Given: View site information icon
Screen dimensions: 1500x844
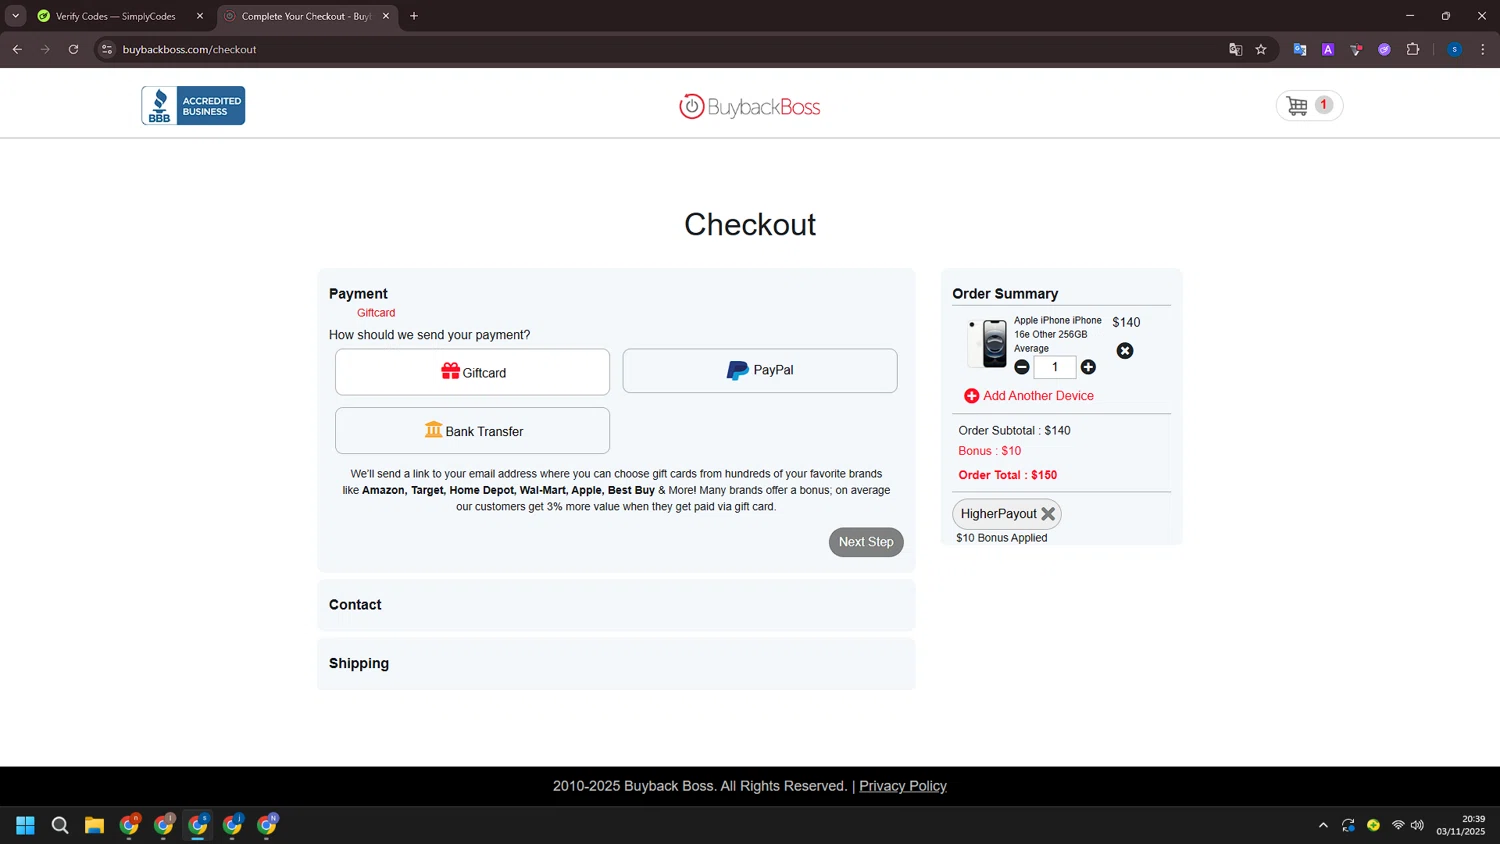Looking at the screenshot, I should [107, 49].
